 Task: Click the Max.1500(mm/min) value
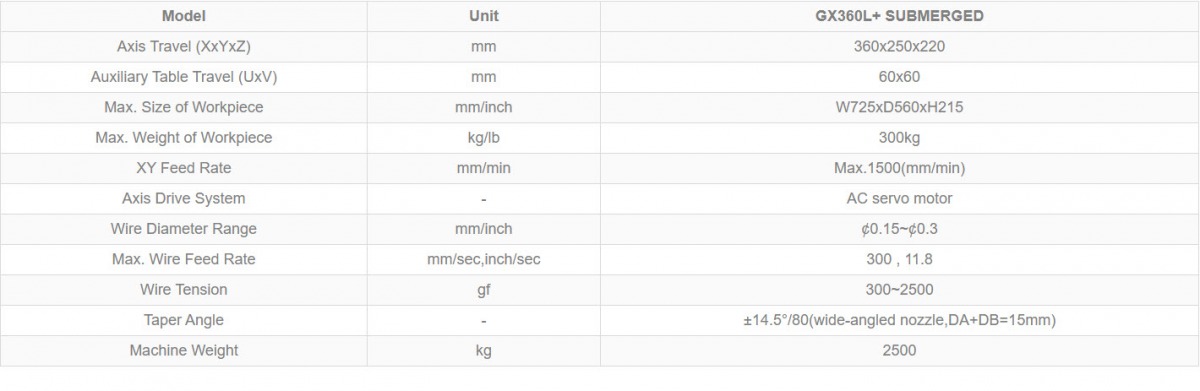click(x=899, y=168)
